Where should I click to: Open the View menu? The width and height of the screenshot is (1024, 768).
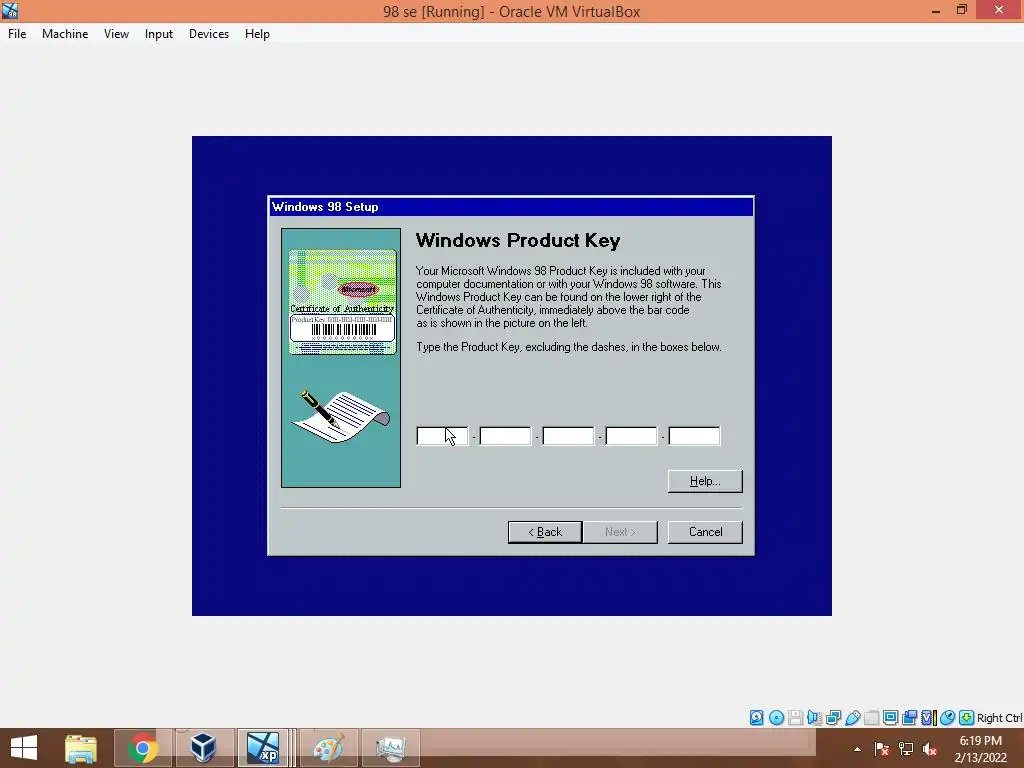point(116,34)
